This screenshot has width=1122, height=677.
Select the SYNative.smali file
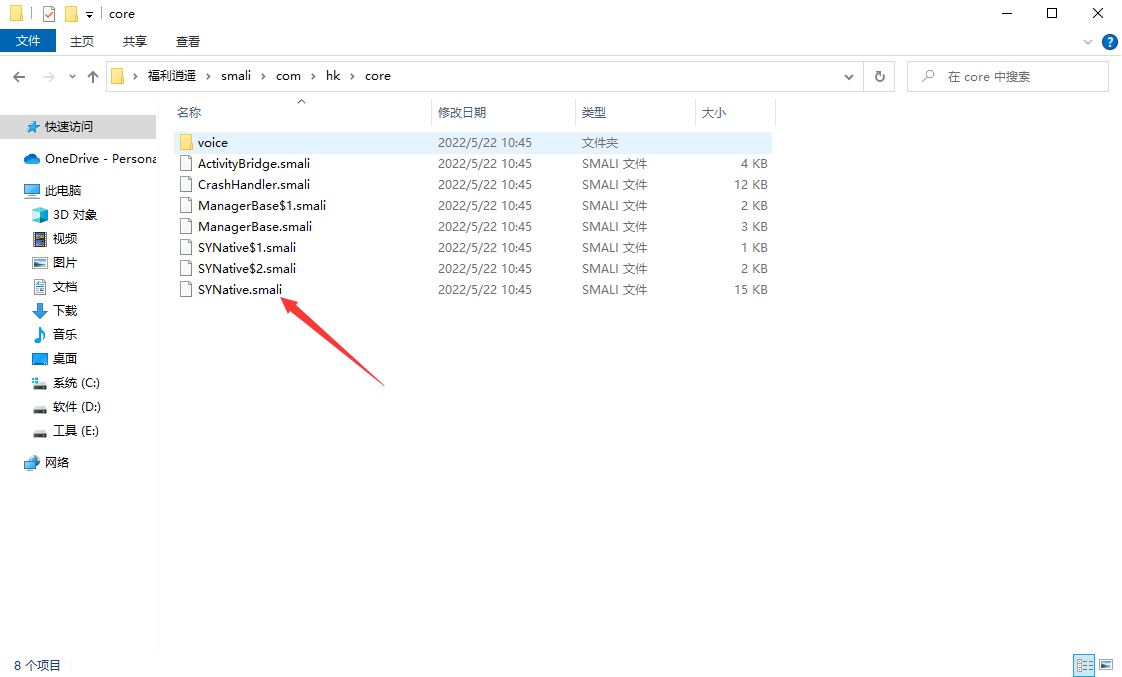pyautogui.click(x=239, y=290)
